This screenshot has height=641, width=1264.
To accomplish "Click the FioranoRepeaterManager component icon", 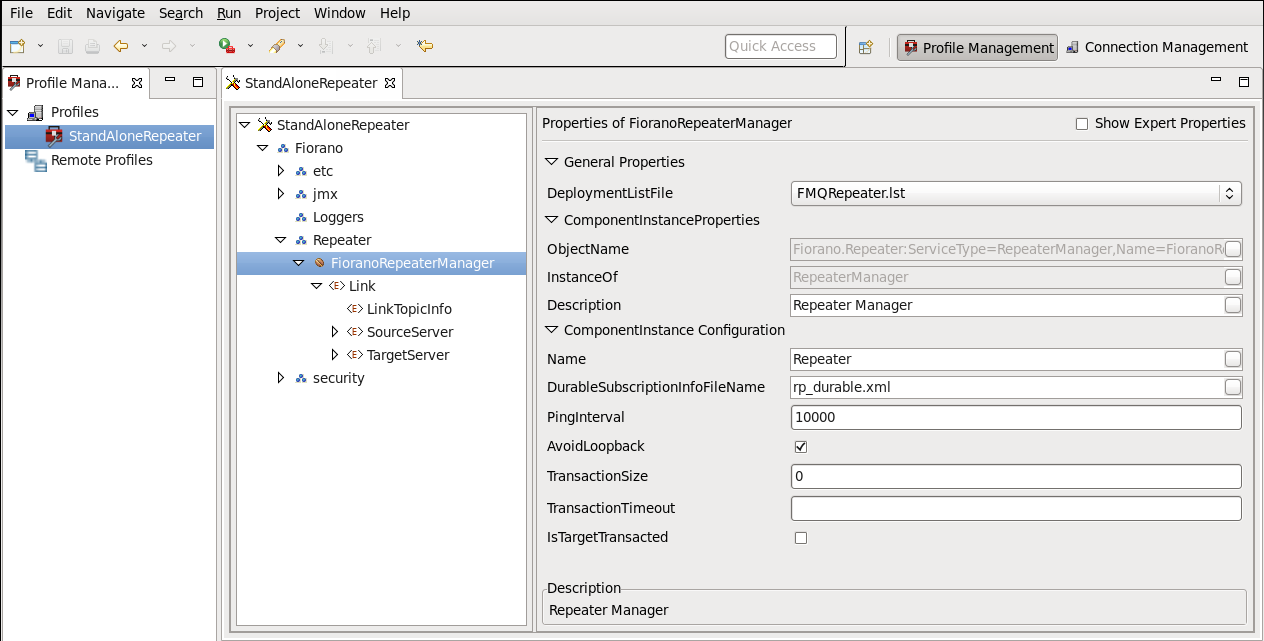I will [319, 263].
